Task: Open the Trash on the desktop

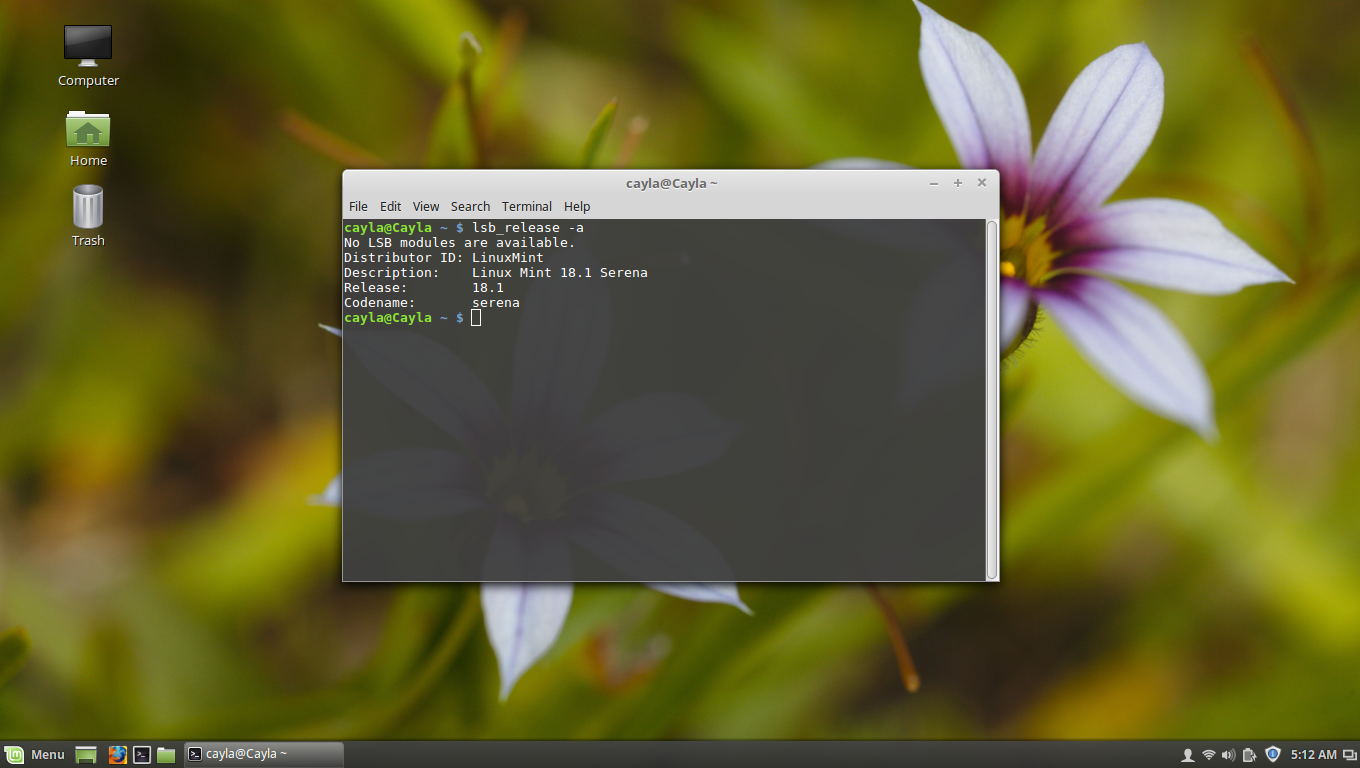Action: pyautogui.click(x=87, y=207)
